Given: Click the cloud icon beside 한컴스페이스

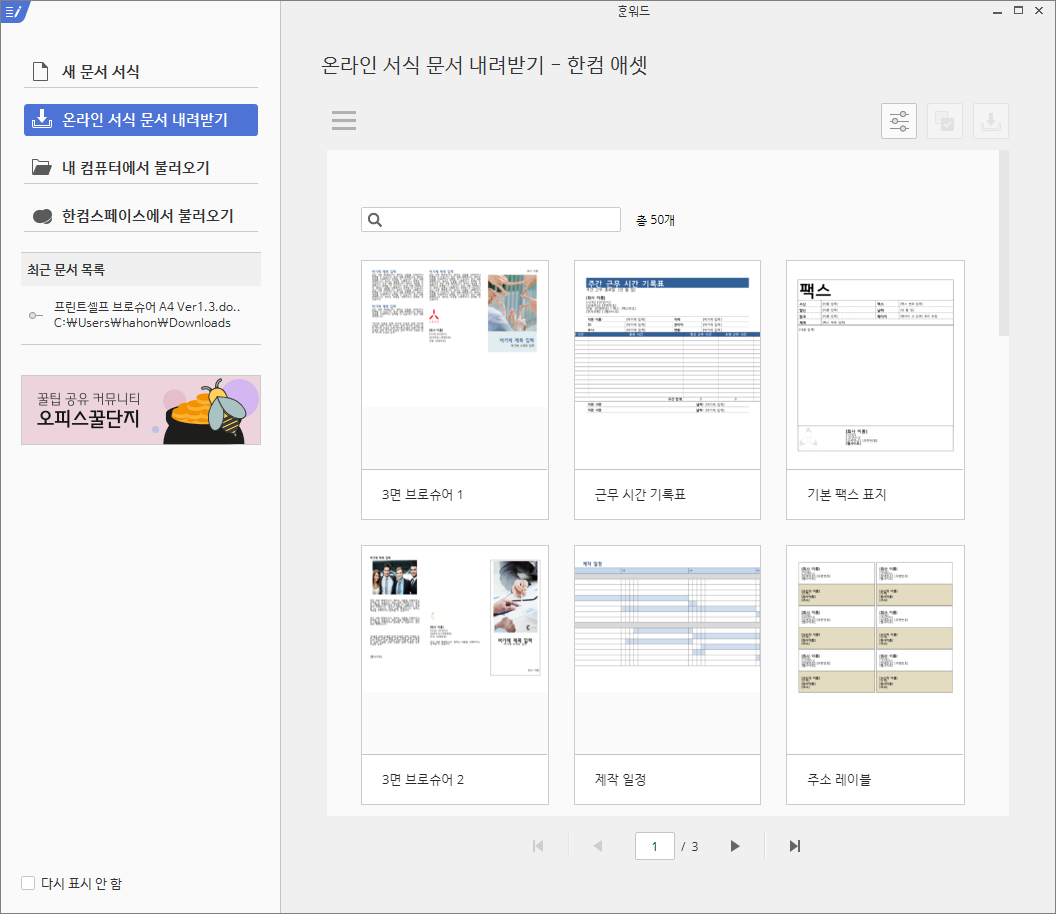Looking at the screenshot, I should [42, 216].
